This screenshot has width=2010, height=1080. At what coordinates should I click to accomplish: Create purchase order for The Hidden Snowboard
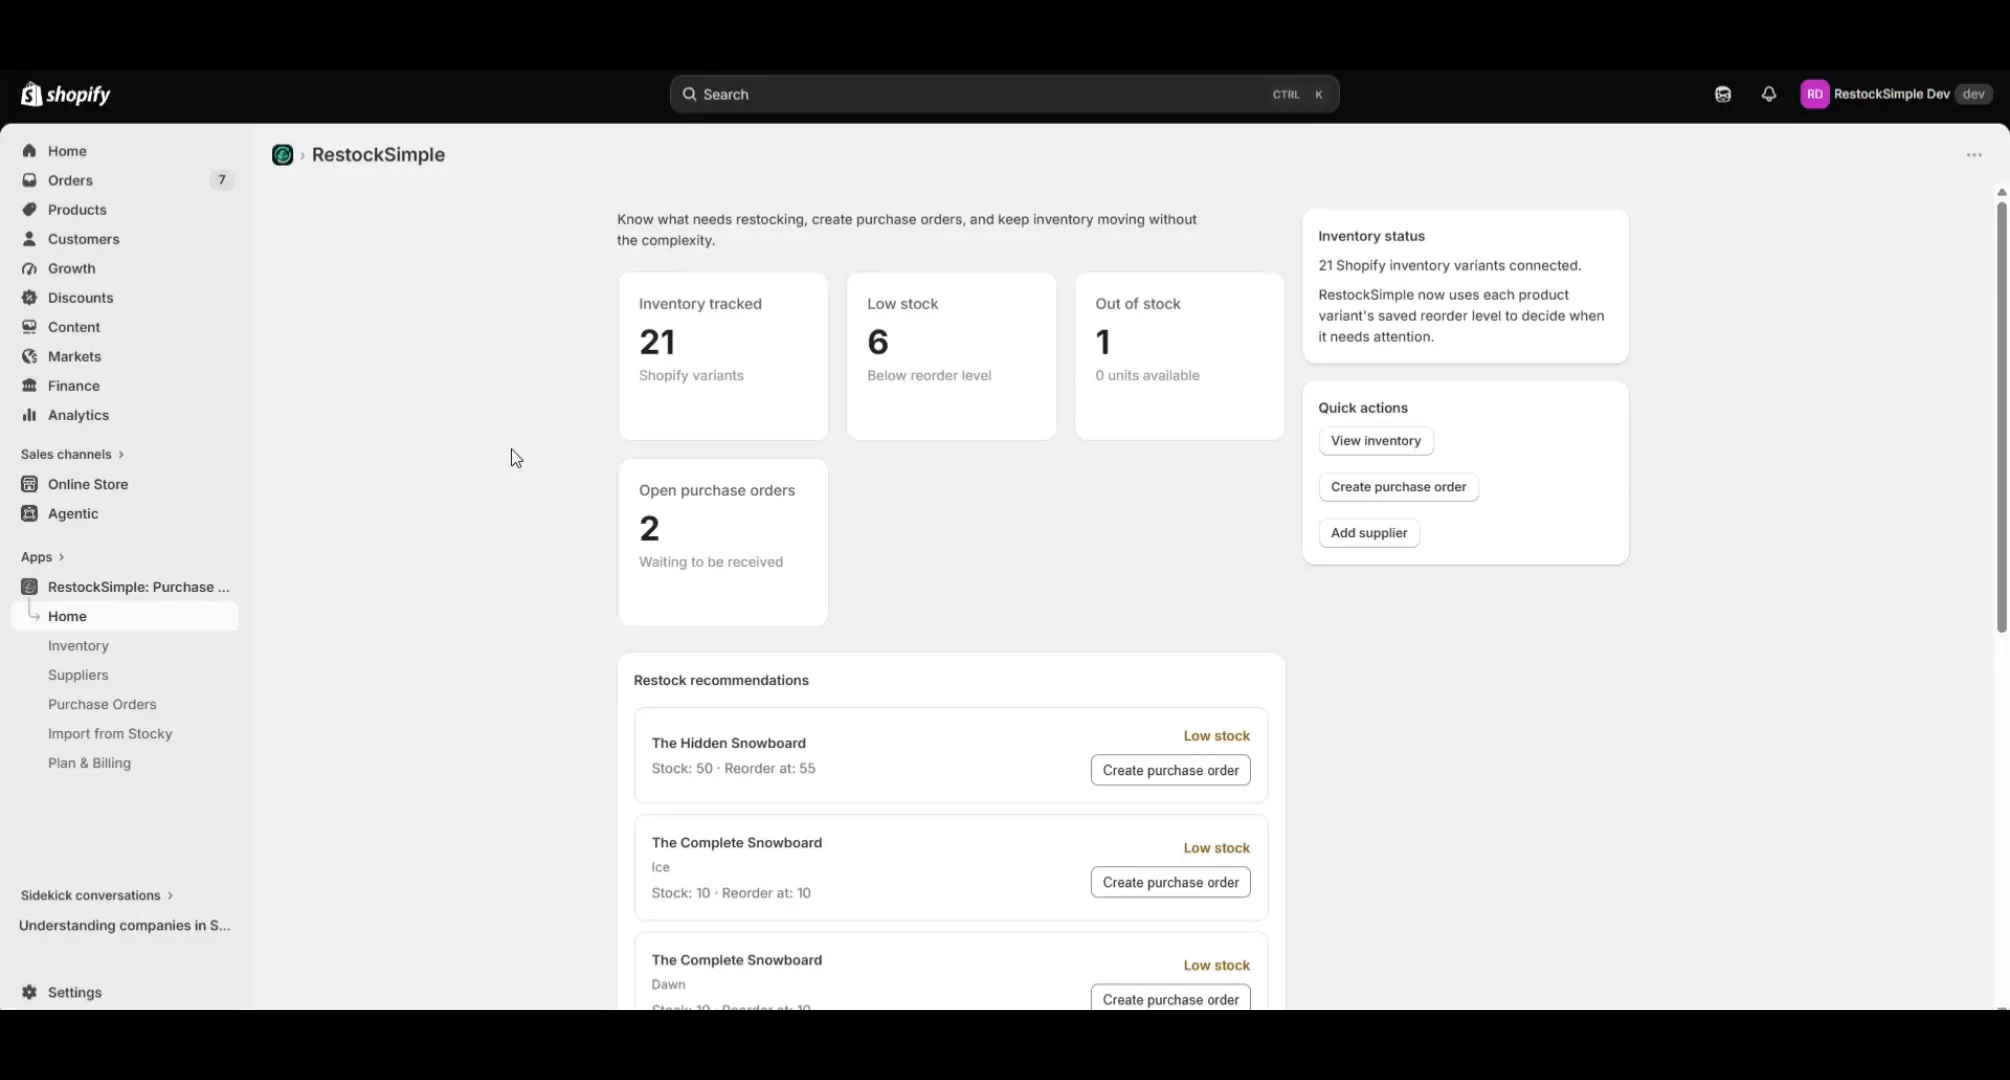click(x=1170, y=770)
